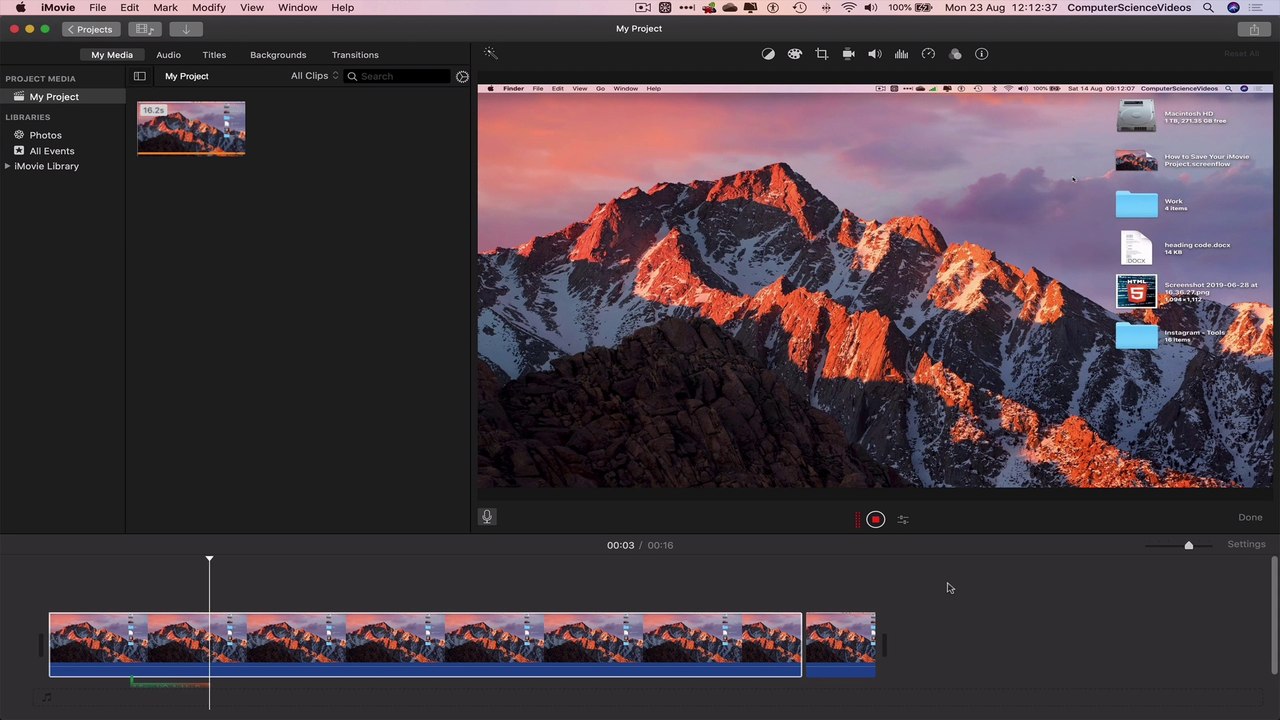Open the stabilization camera tool

(x=848, y=54)
